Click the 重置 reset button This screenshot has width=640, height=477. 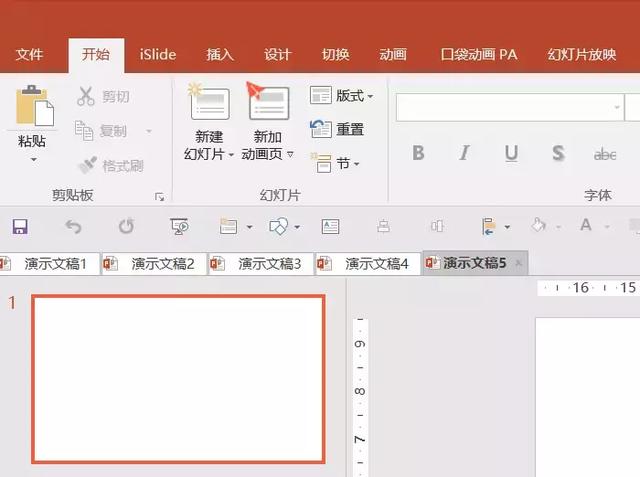tap(337, 129)
